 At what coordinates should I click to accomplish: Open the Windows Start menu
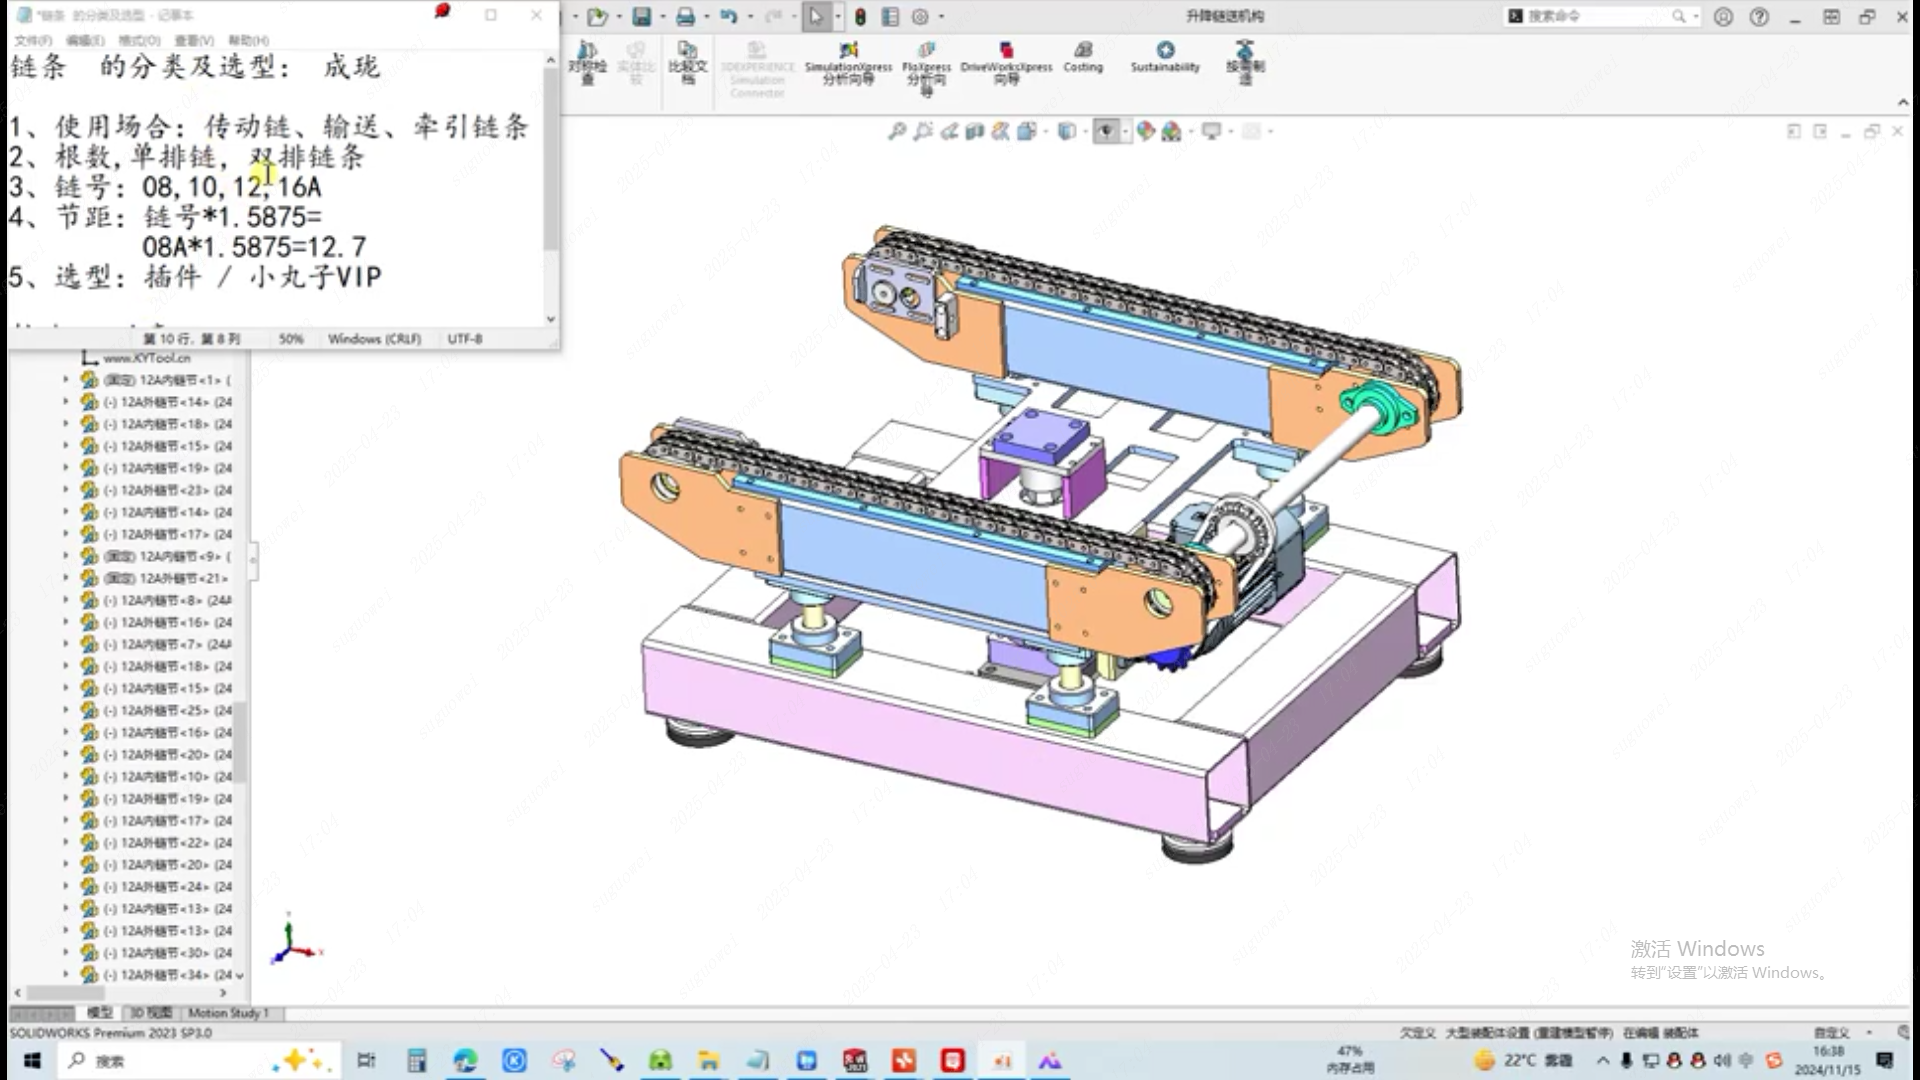click(x=31, y=1061)
